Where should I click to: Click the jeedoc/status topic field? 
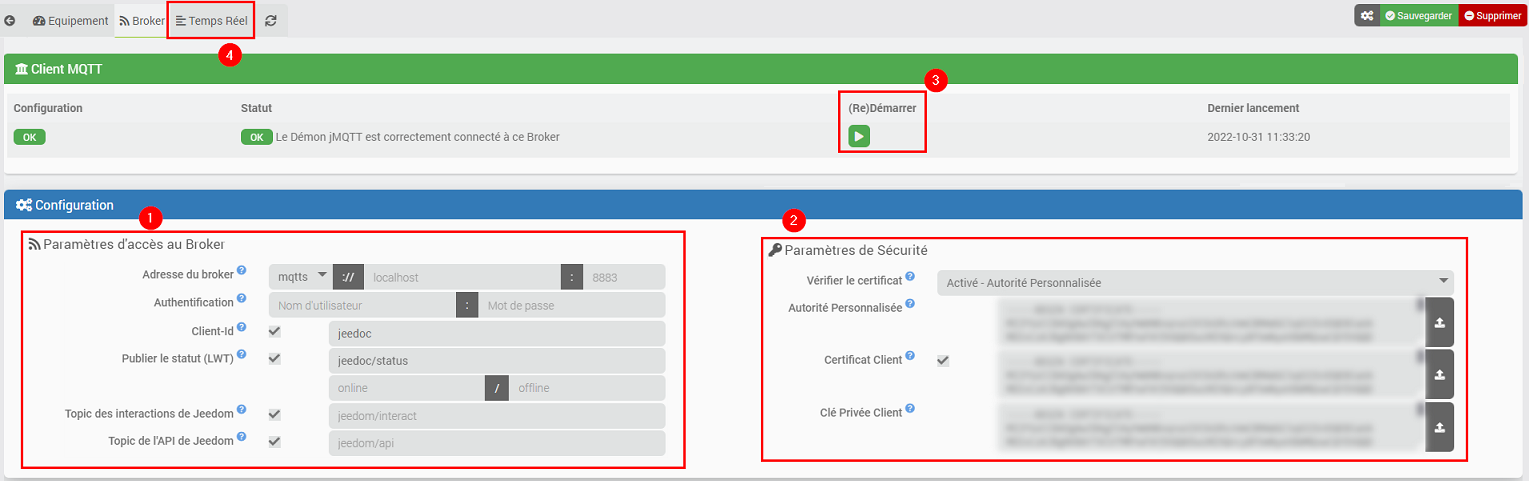[497, 360]
